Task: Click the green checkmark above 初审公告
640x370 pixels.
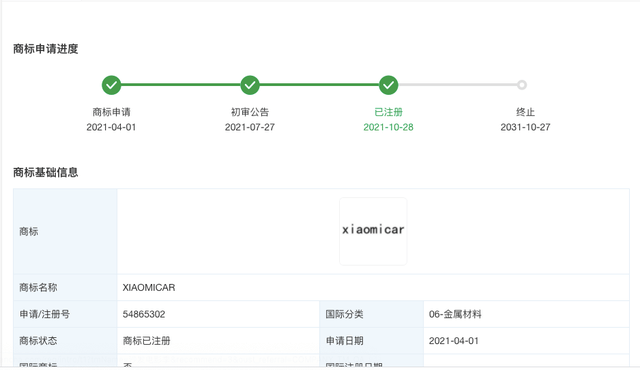Action: (x=250, y=85)
